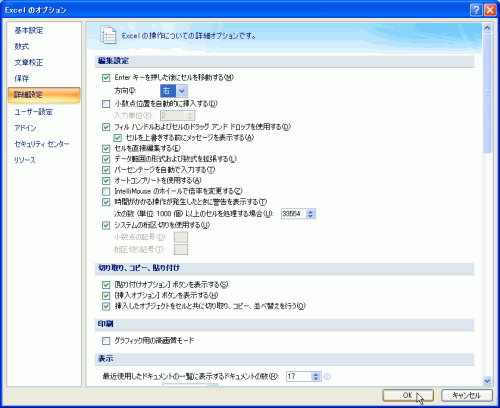Enable IntelliMouse wheel zoom checkbox
This screenshot has width=500, height=408.
106,191
